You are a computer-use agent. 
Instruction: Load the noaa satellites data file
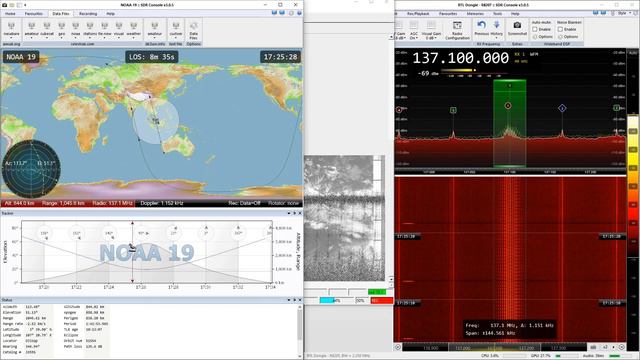click(76, 29)
